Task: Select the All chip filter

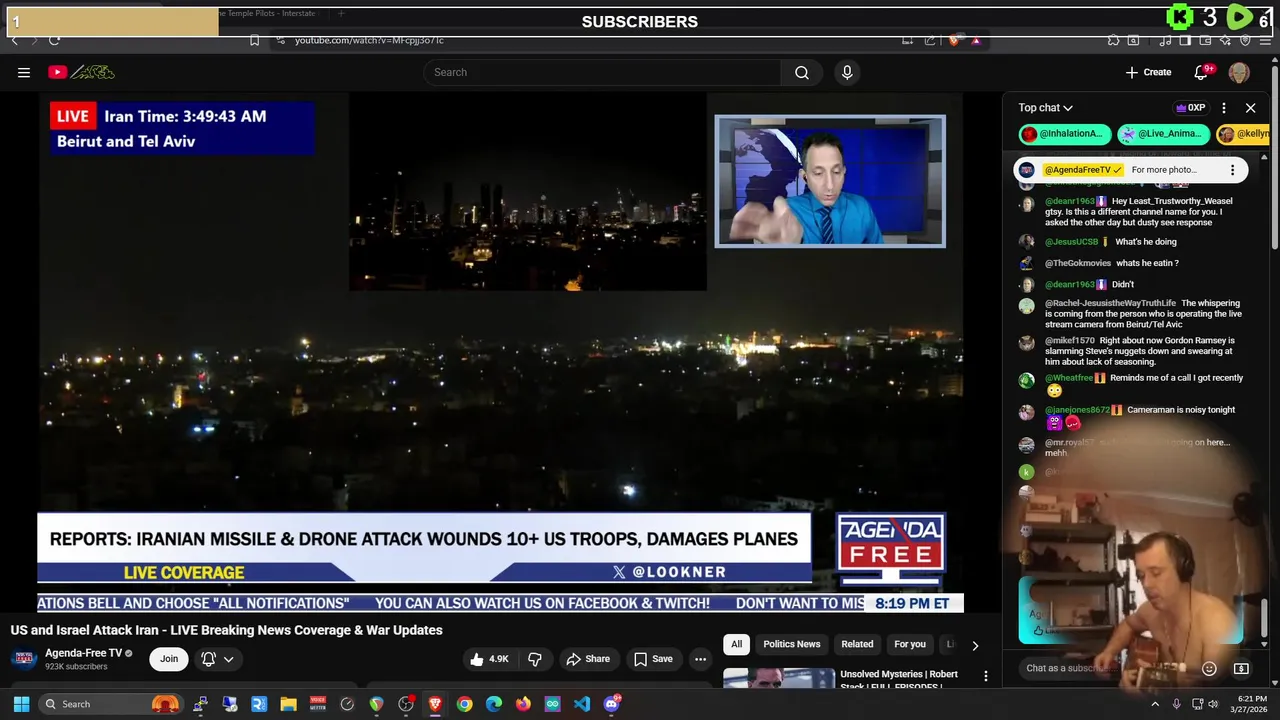Action: click(x=737, y=644)
